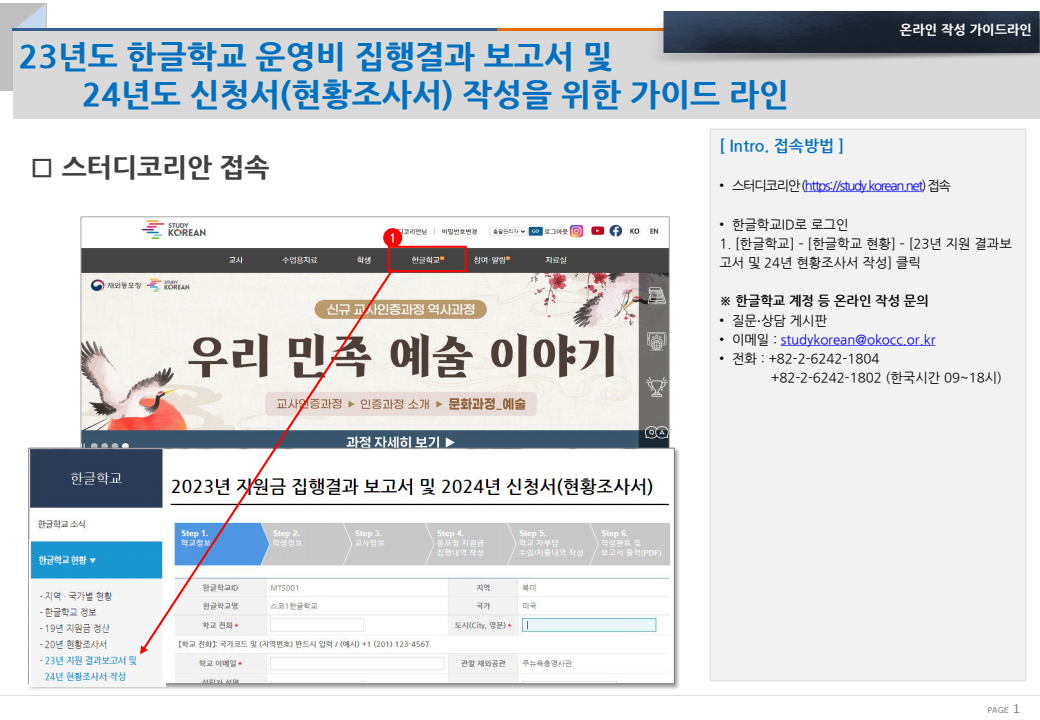Open the 한글학교 menu
Image resolution: width=1040 pixels, height=720 pixels.
(427, 260)
